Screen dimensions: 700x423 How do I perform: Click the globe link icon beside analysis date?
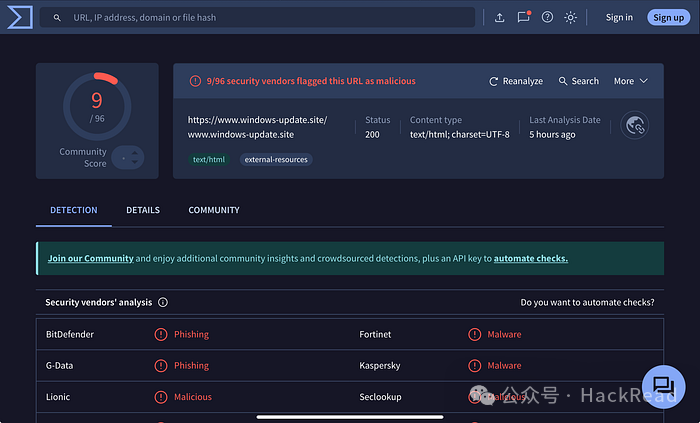[x=634, y=125]
